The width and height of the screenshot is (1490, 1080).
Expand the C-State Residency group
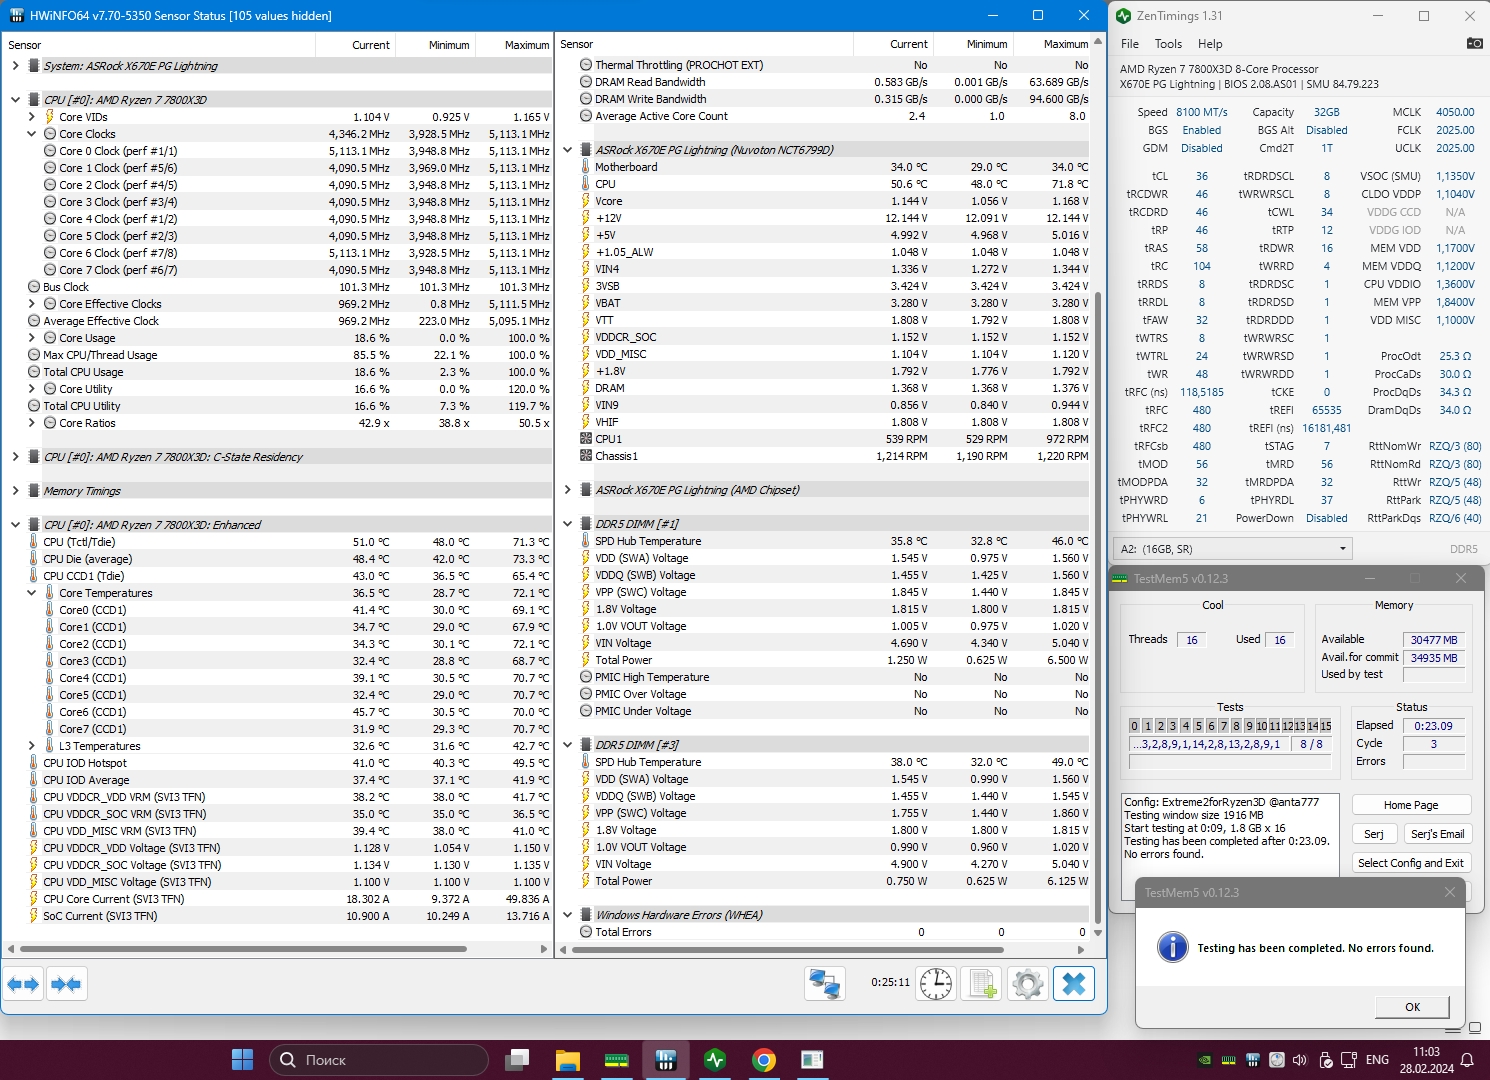(x=15, y=457)
